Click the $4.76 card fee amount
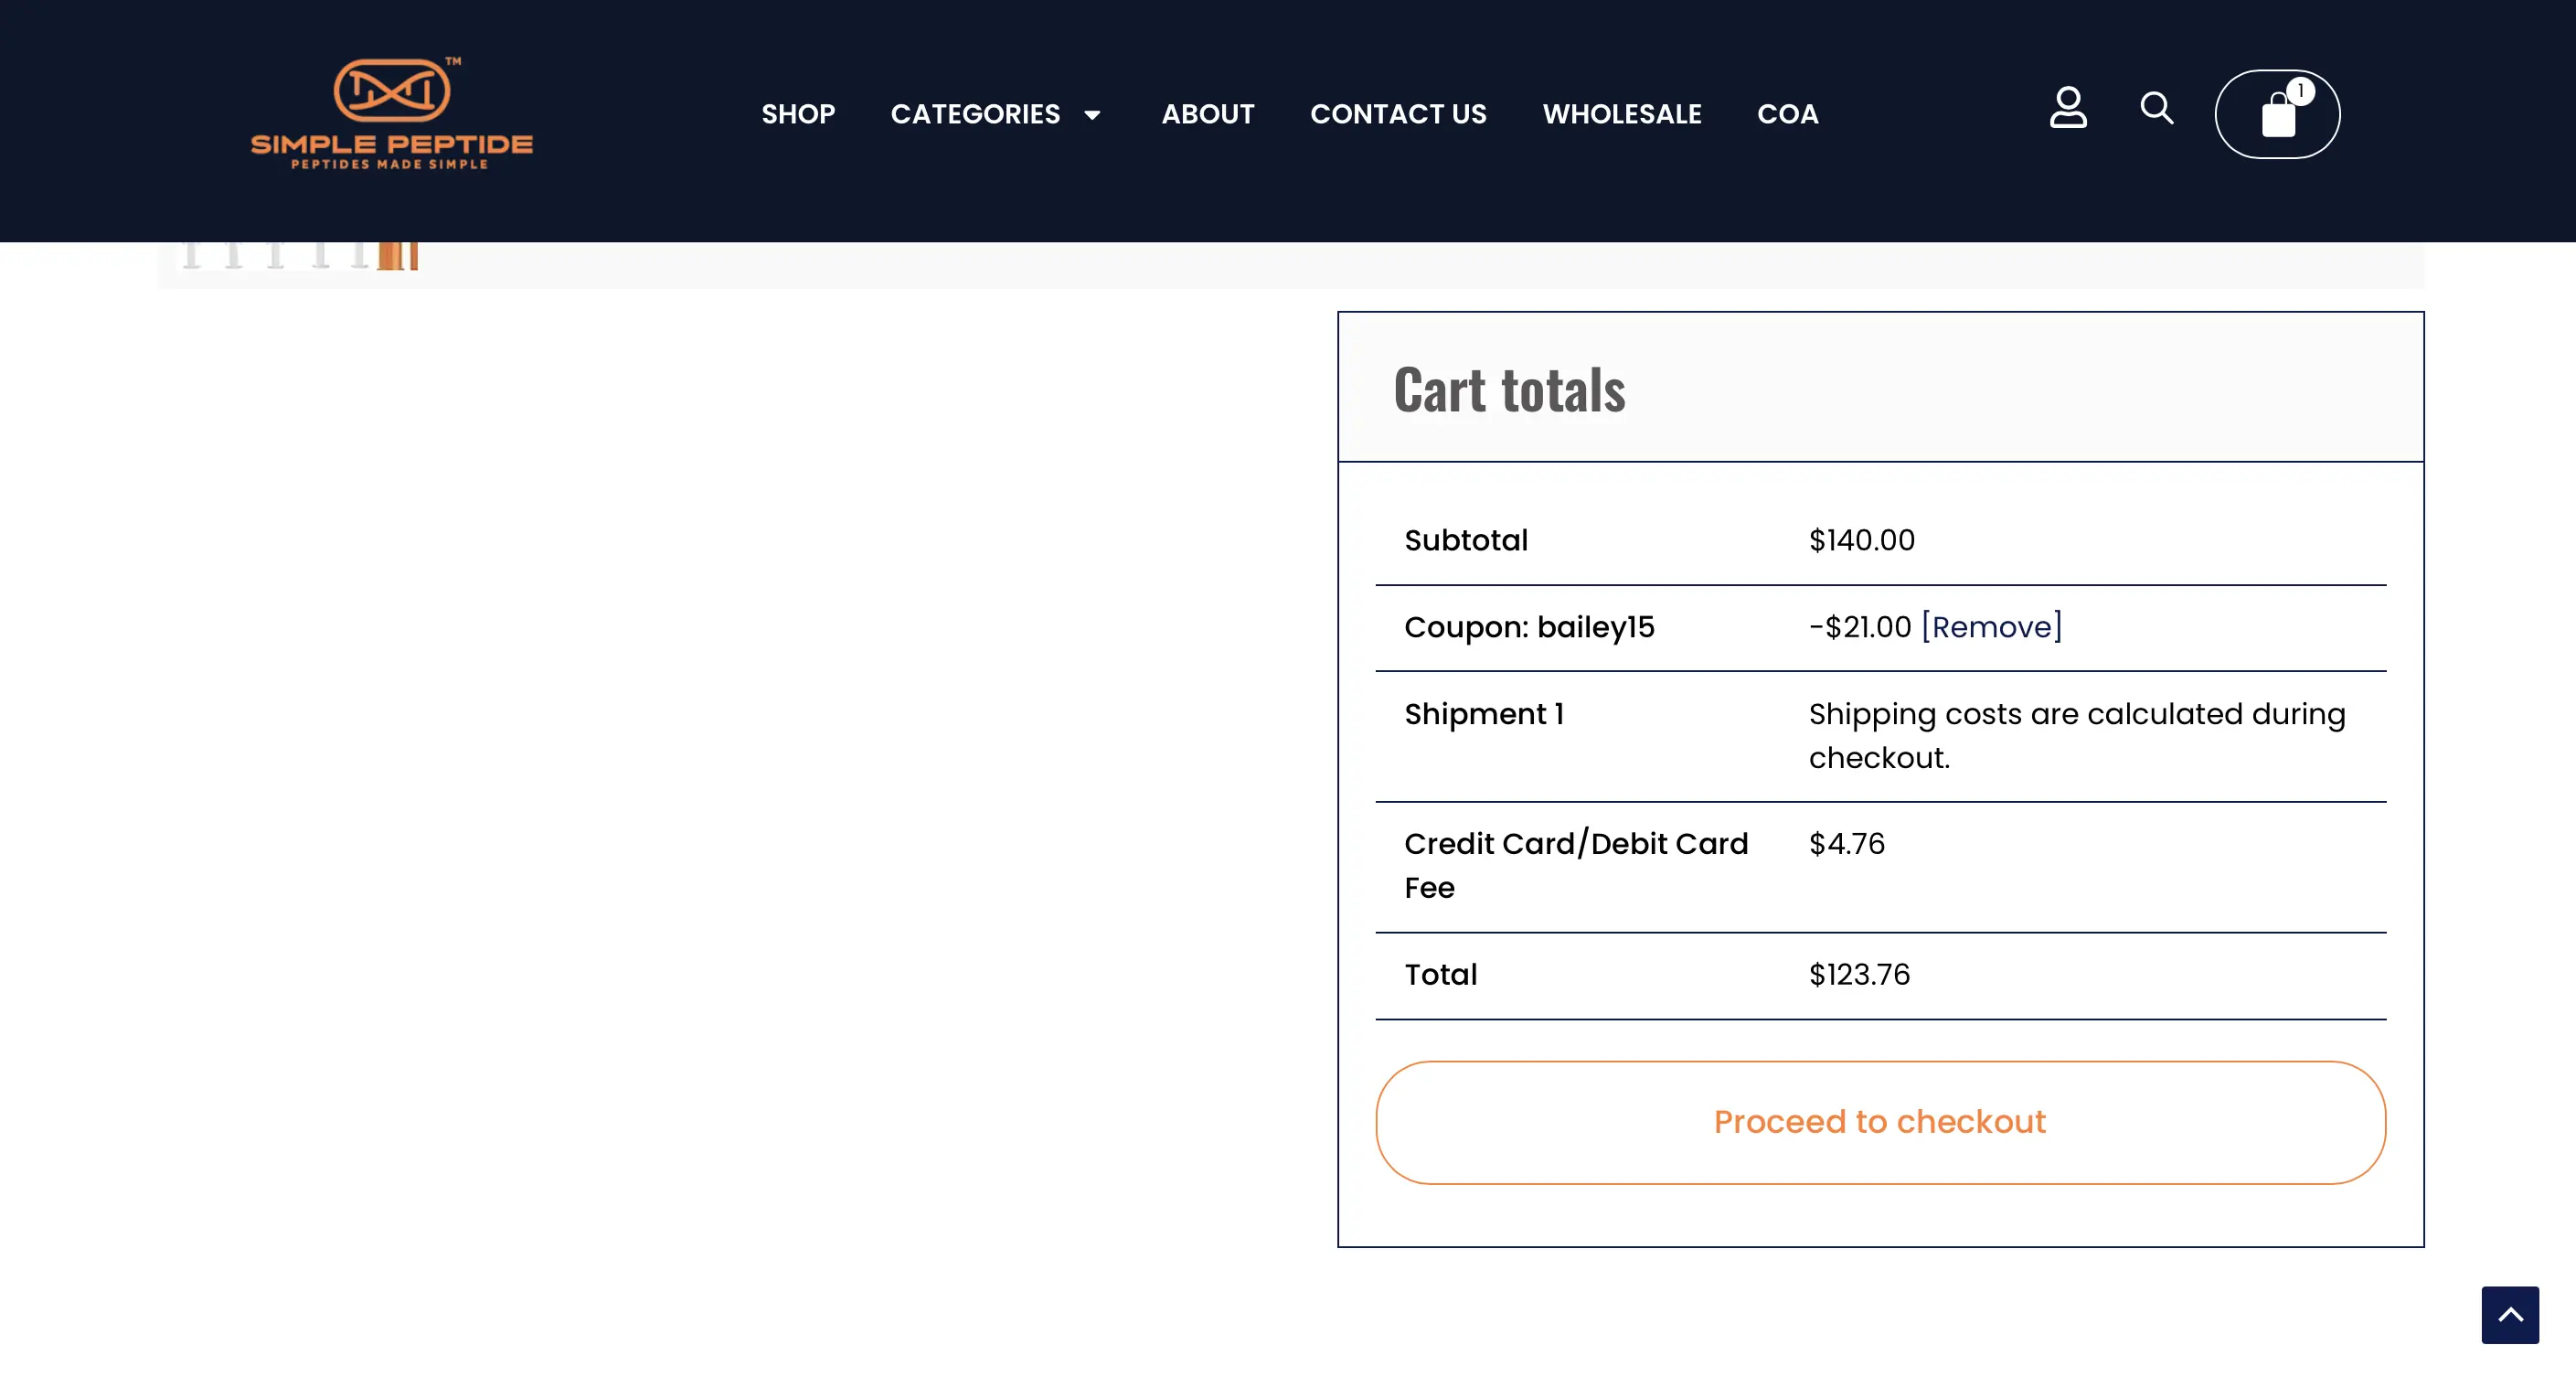Image resolution: width=2576 pixels, height=1377 pixels. pos(1846,844)
